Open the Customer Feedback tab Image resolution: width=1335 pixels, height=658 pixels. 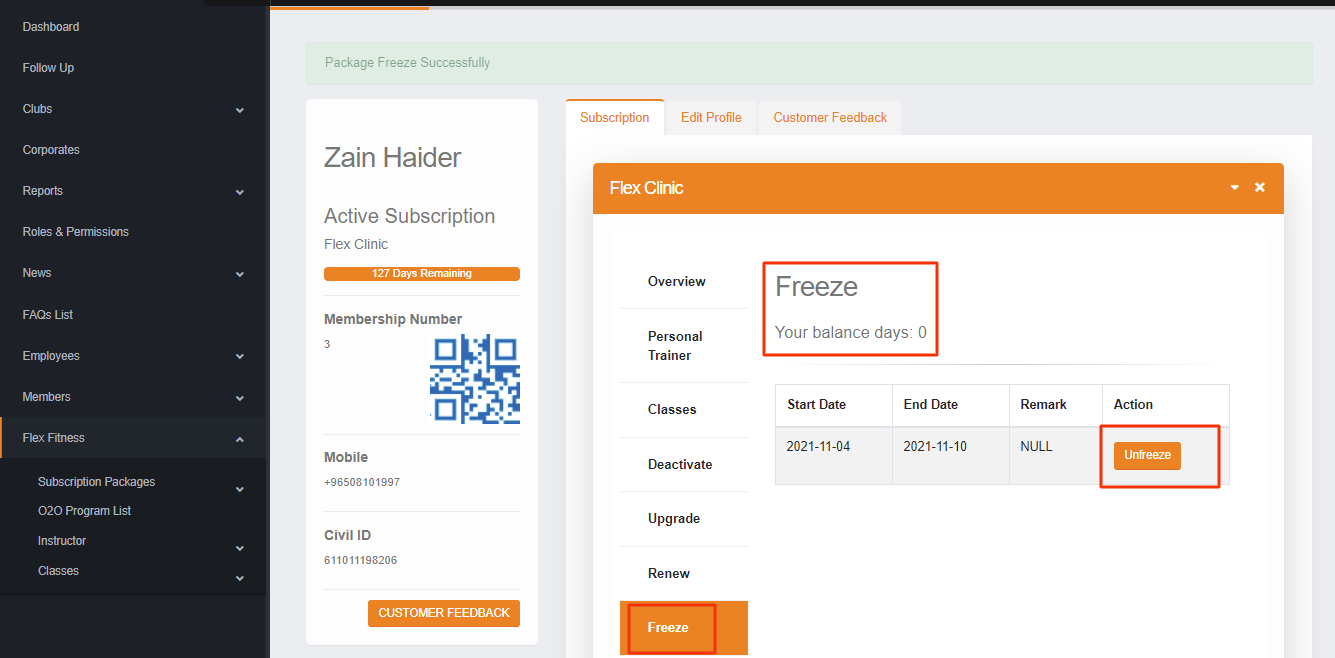click(x=830, y=118)
